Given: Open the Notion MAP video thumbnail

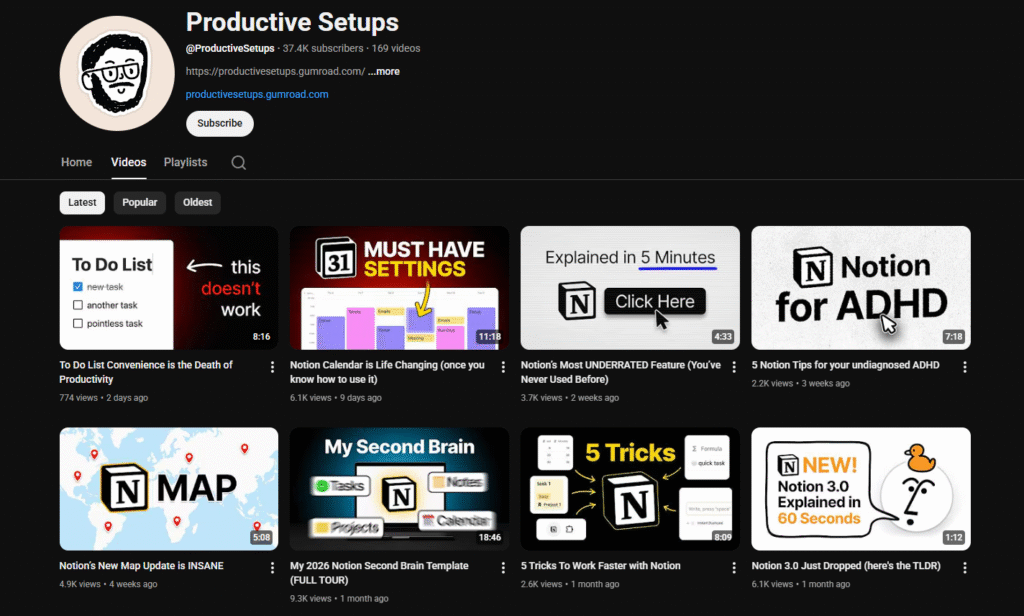Looking at the screenshot, I should pos(168,488).
